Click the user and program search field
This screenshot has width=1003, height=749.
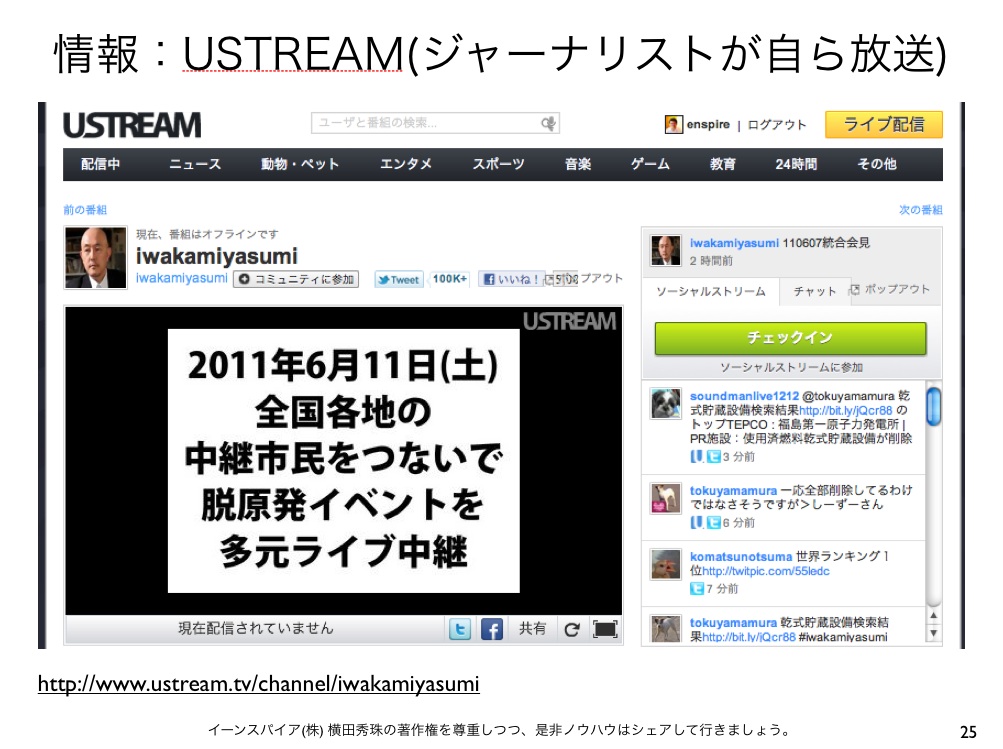pyautogui.click(x=435, y=123)
